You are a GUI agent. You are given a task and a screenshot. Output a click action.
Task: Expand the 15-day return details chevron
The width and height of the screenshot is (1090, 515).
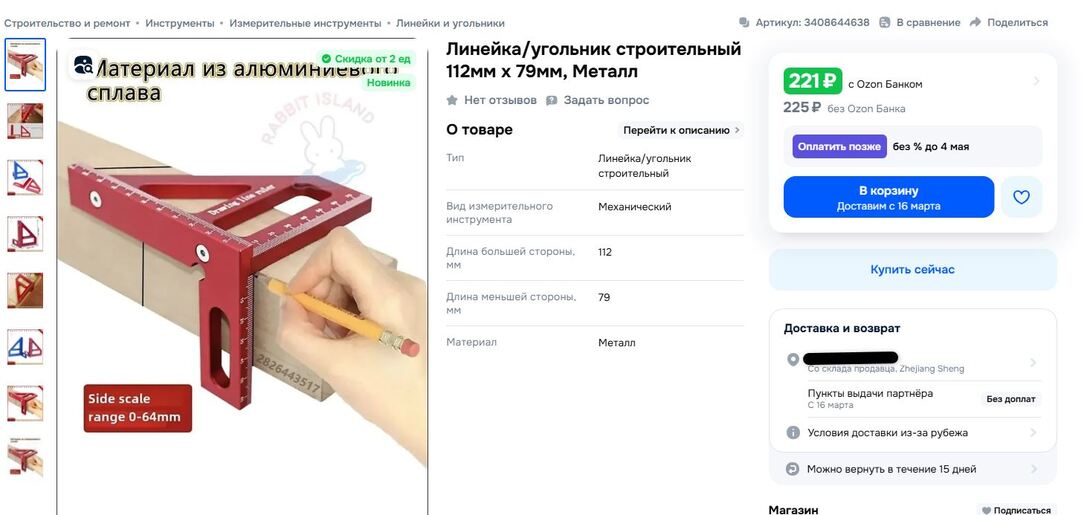tap(1033, 469)
